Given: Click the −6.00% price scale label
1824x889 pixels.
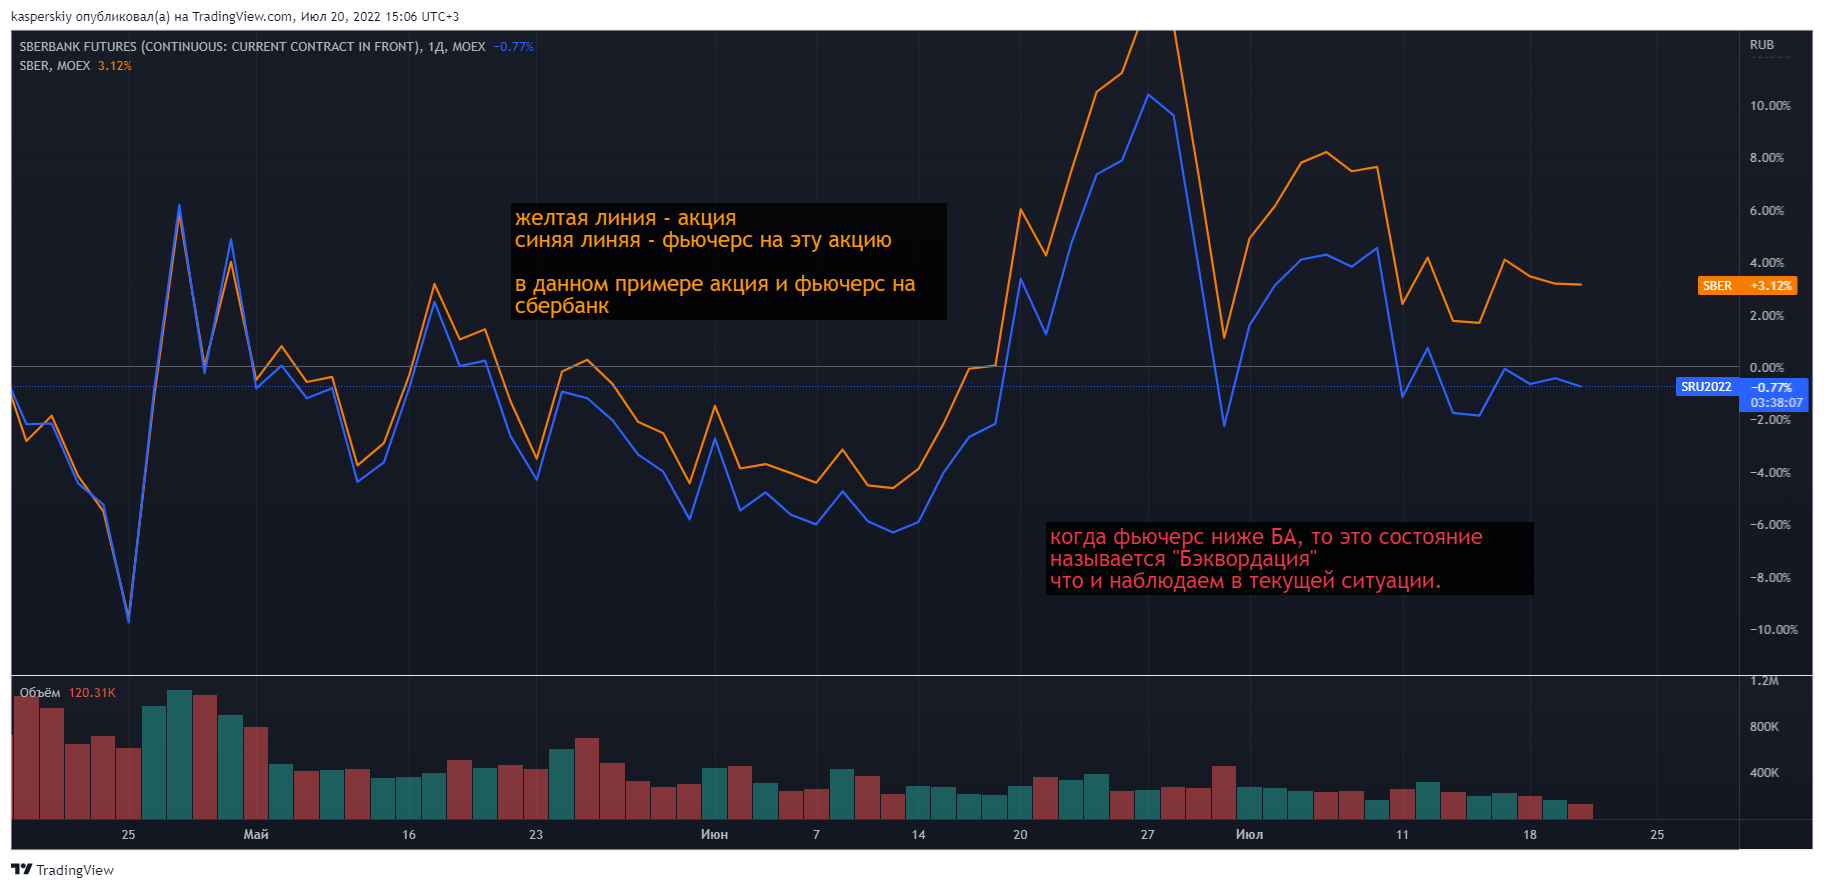Looking at the screenshot, I should [x=1770, y=525].
